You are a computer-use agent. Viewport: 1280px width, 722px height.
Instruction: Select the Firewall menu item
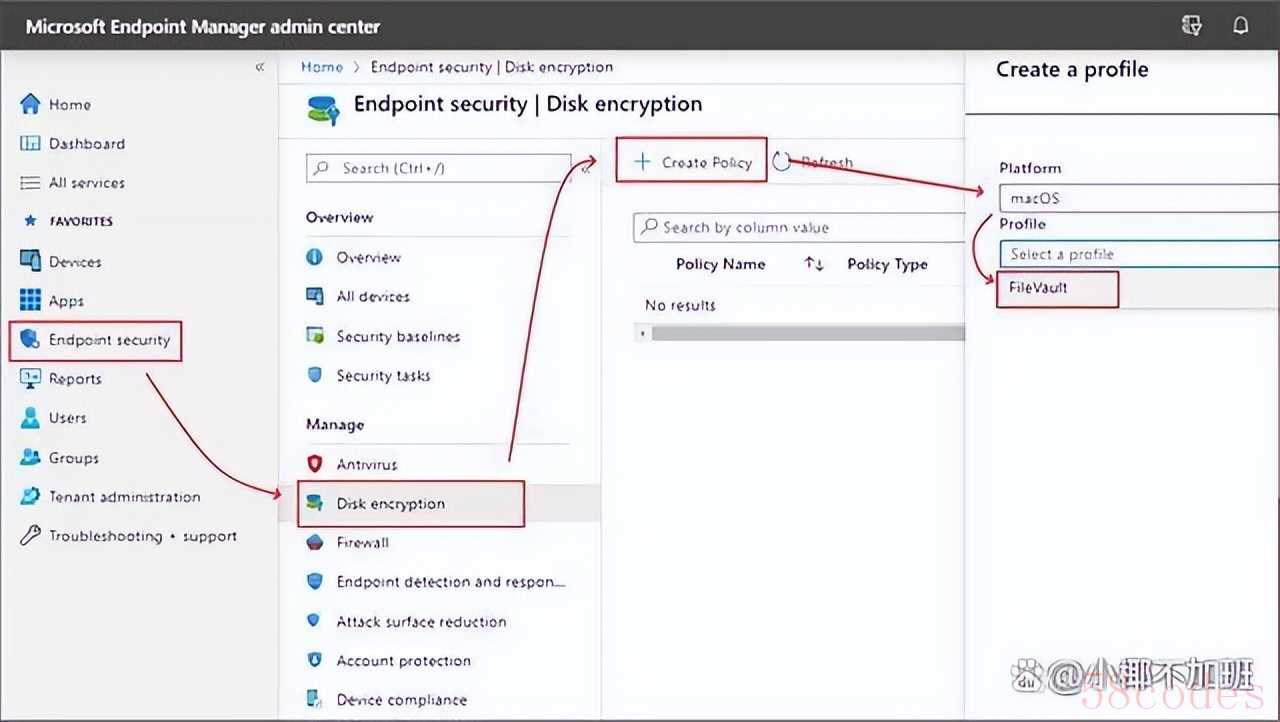pos(362,542)
